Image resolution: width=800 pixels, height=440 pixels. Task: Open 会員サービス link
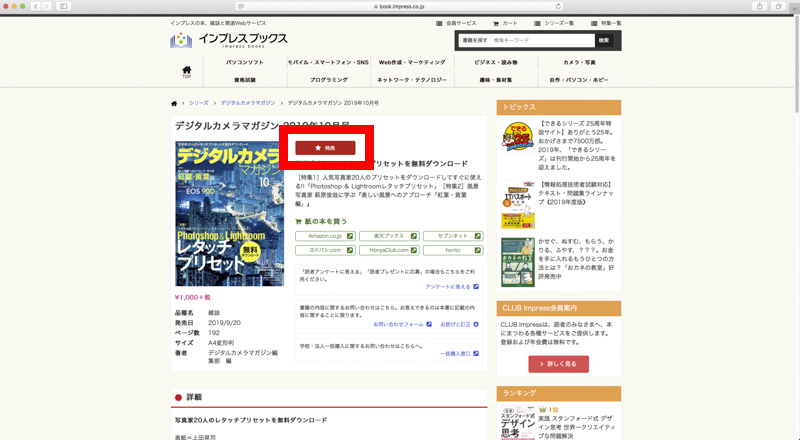point(461,23)
